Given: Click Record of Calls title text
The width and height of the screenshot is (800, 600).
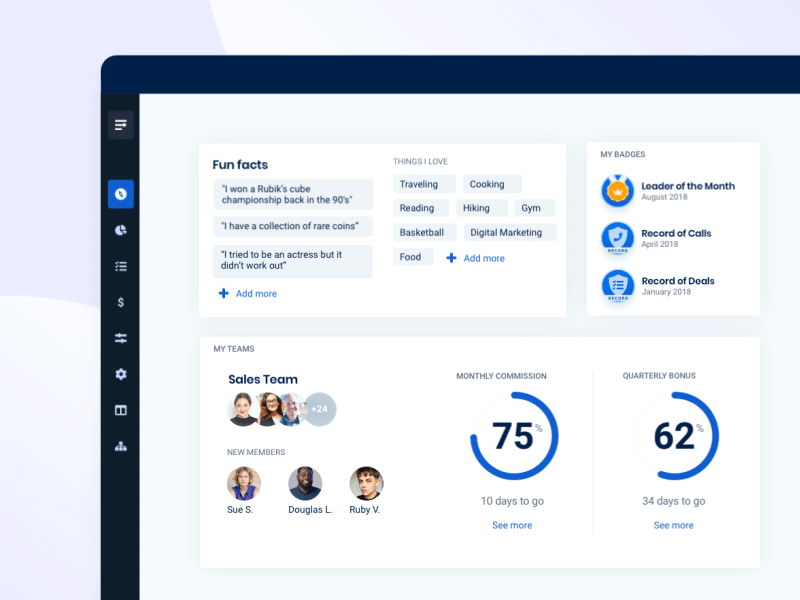Looking at the screenshot, I should click(676, 233).
